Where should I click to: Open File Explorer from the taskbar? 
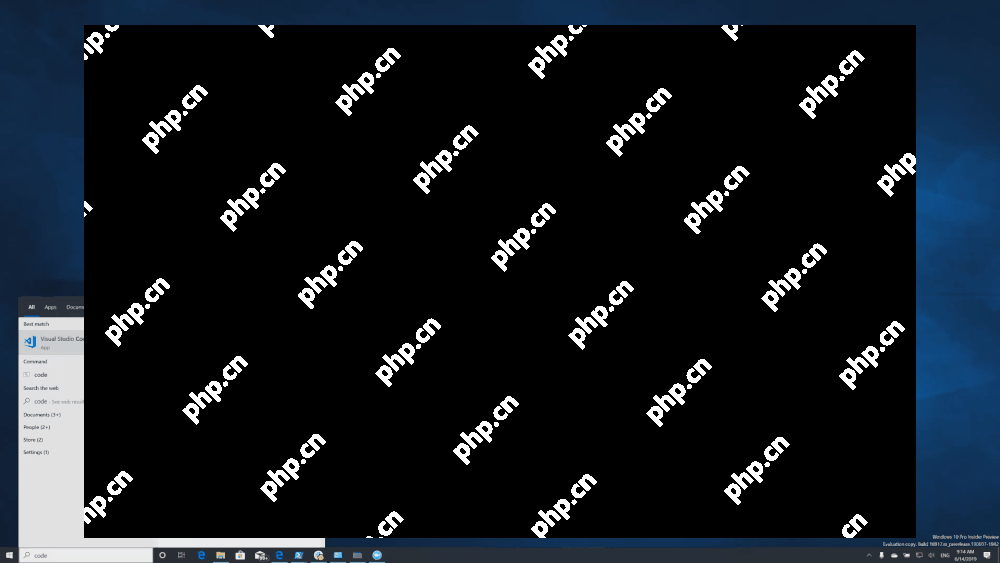[x=220, y=555]
